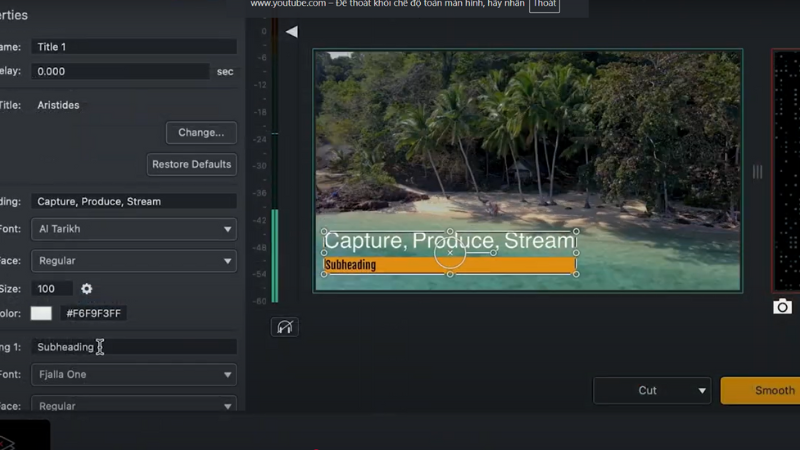Open the subheading Regular face dropdown
800x450 pixels.
click(x=134, y=404)
